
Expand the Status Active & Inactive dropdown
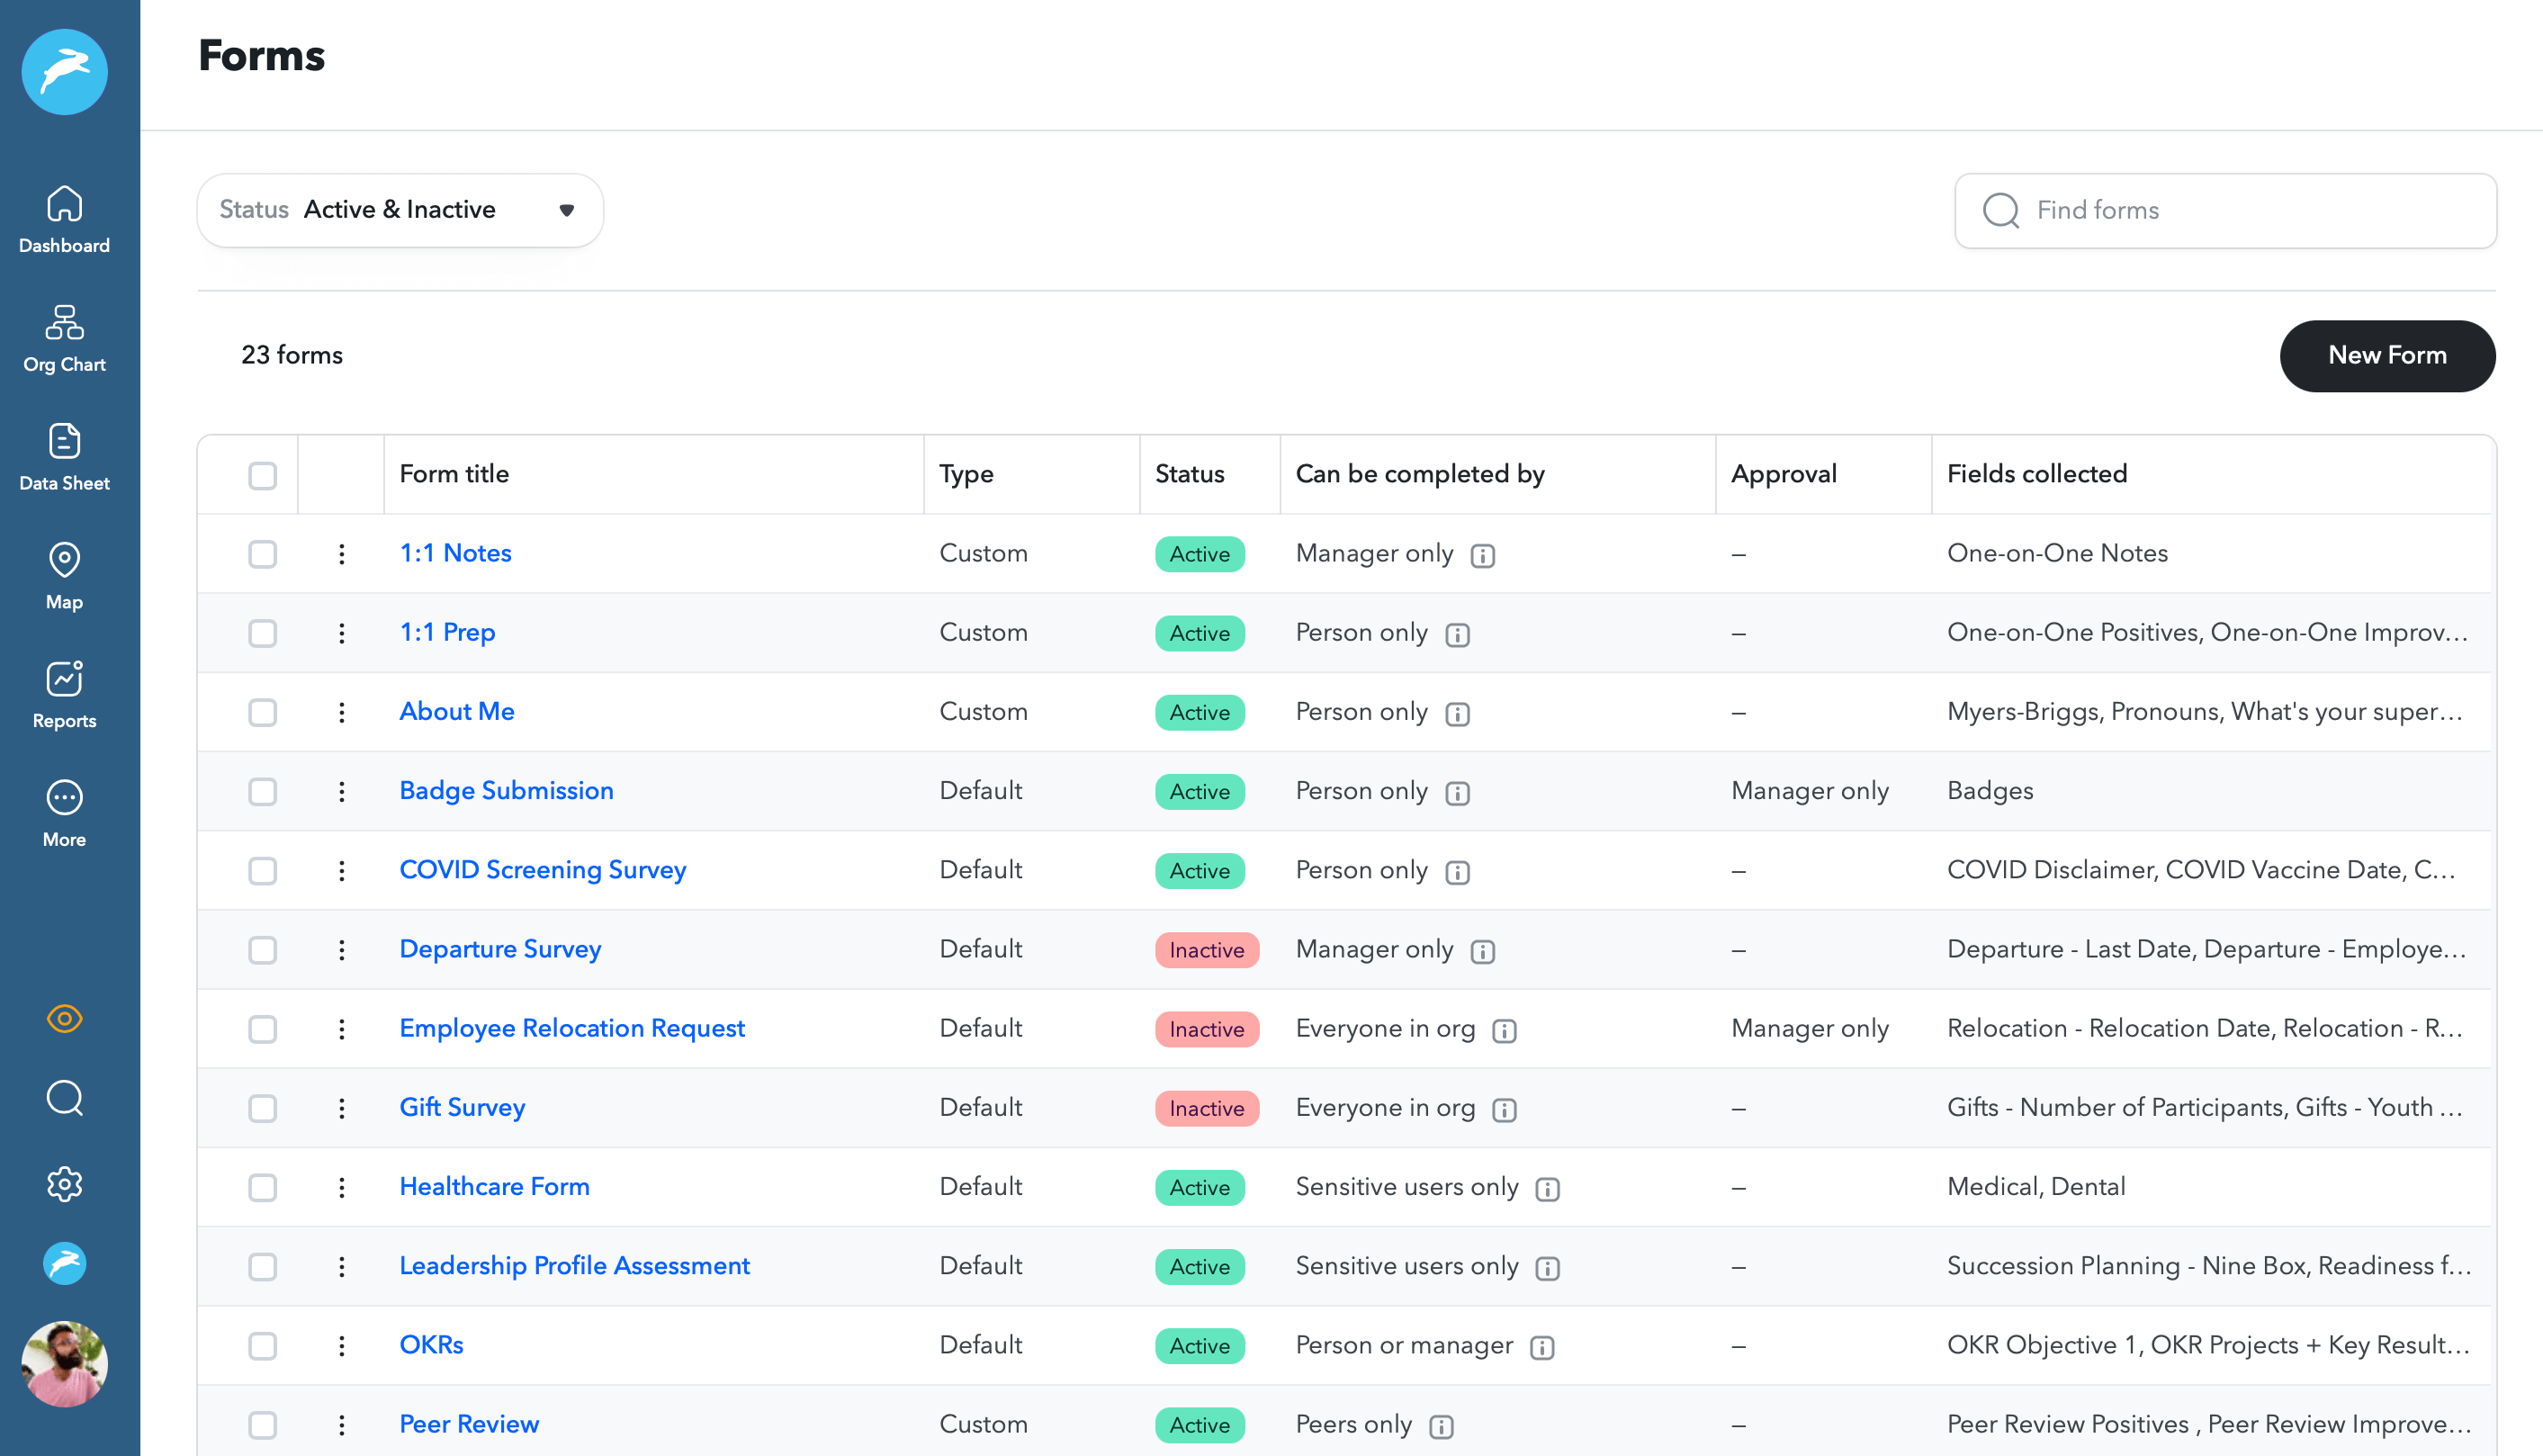pyautogui.click(x=400, y=210)
